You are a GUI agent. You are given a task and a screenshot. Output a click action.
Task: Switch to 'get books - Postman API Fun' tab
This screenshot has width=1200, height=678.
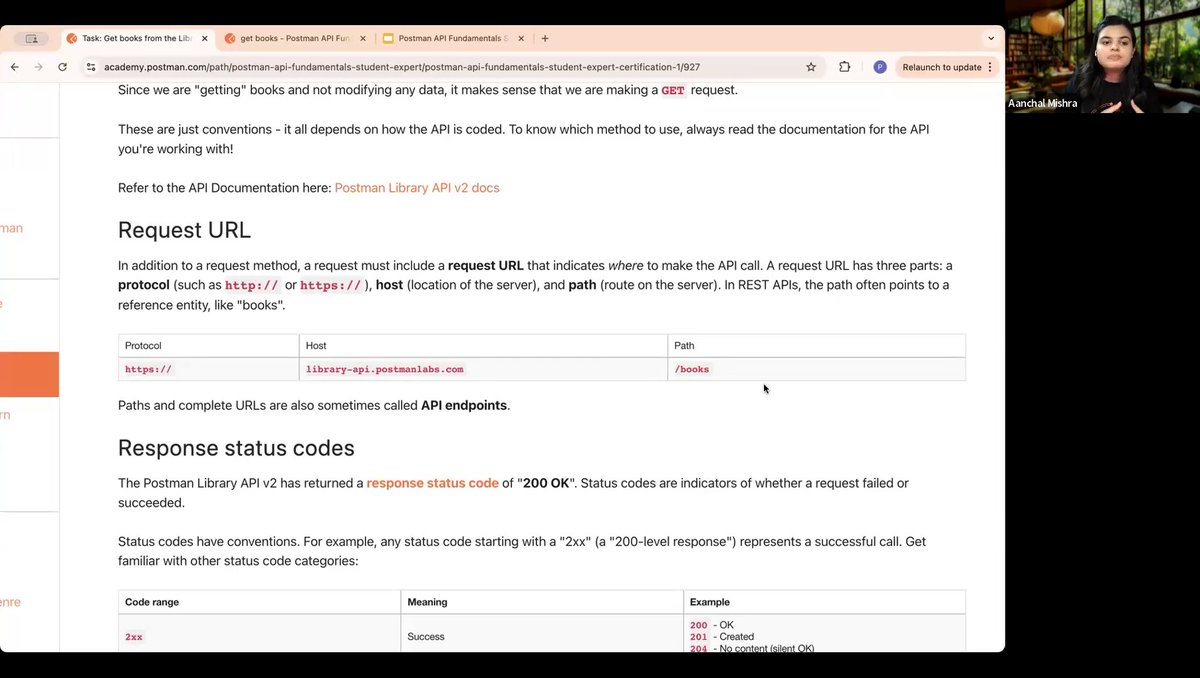point(294,38)
